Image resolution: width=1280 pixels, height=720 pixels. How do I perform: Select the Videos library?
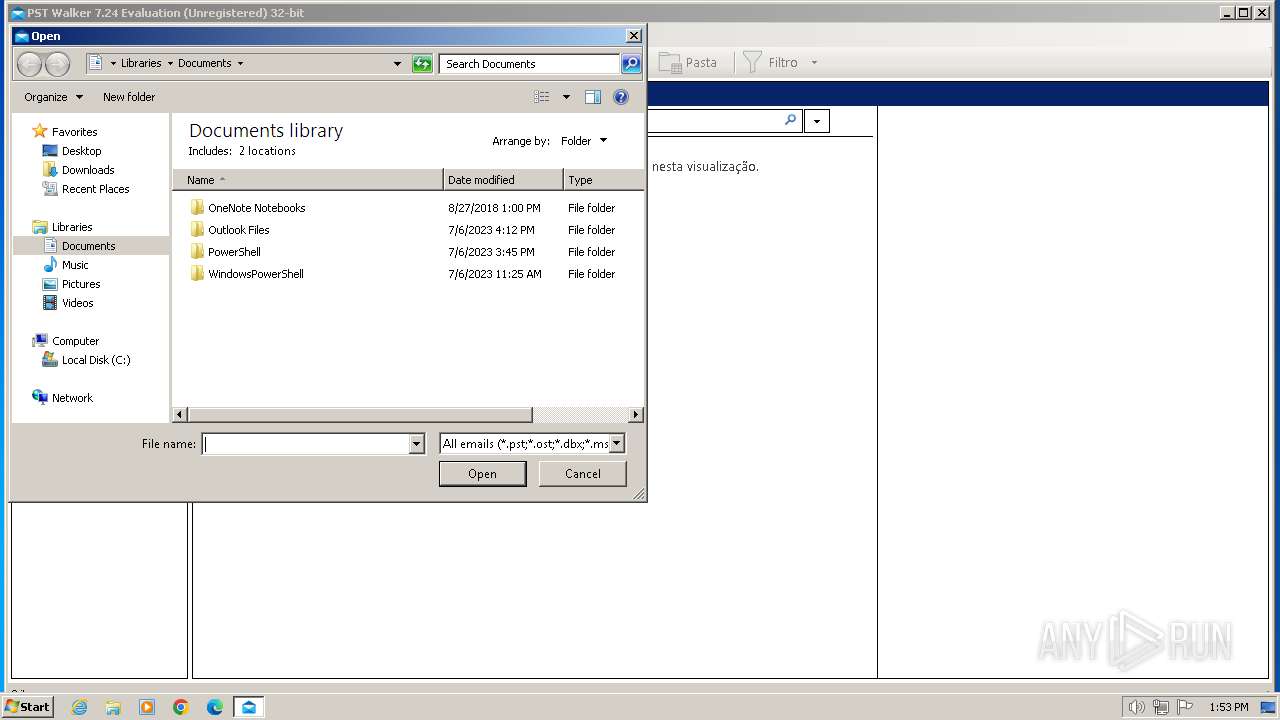77,303
